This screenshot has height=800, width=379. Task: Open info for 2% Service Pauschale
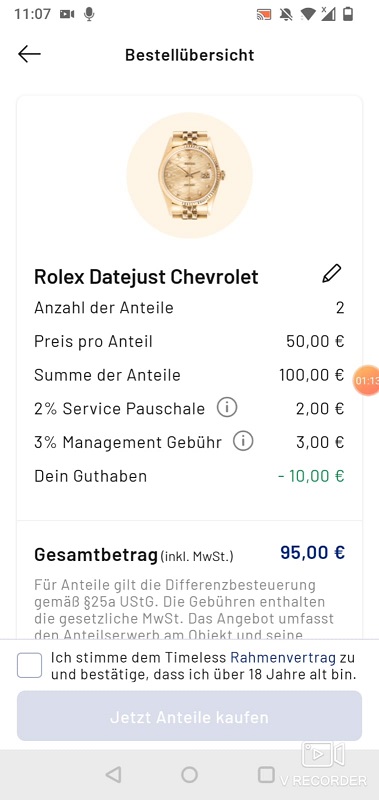click(x=227, y=408)
